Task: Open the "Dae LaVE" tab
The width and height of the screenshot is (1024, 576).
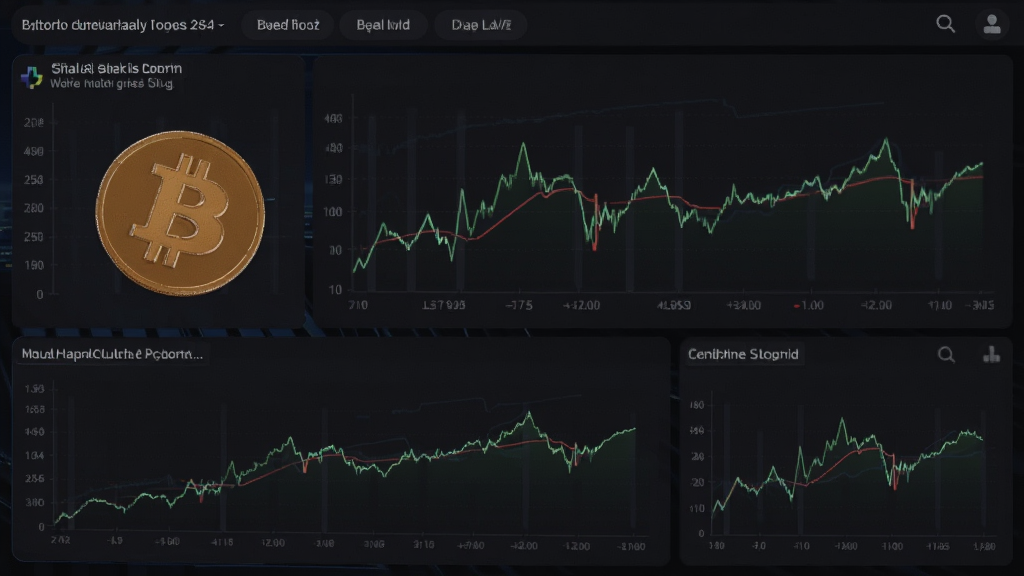Action: [x=481, y=25]
